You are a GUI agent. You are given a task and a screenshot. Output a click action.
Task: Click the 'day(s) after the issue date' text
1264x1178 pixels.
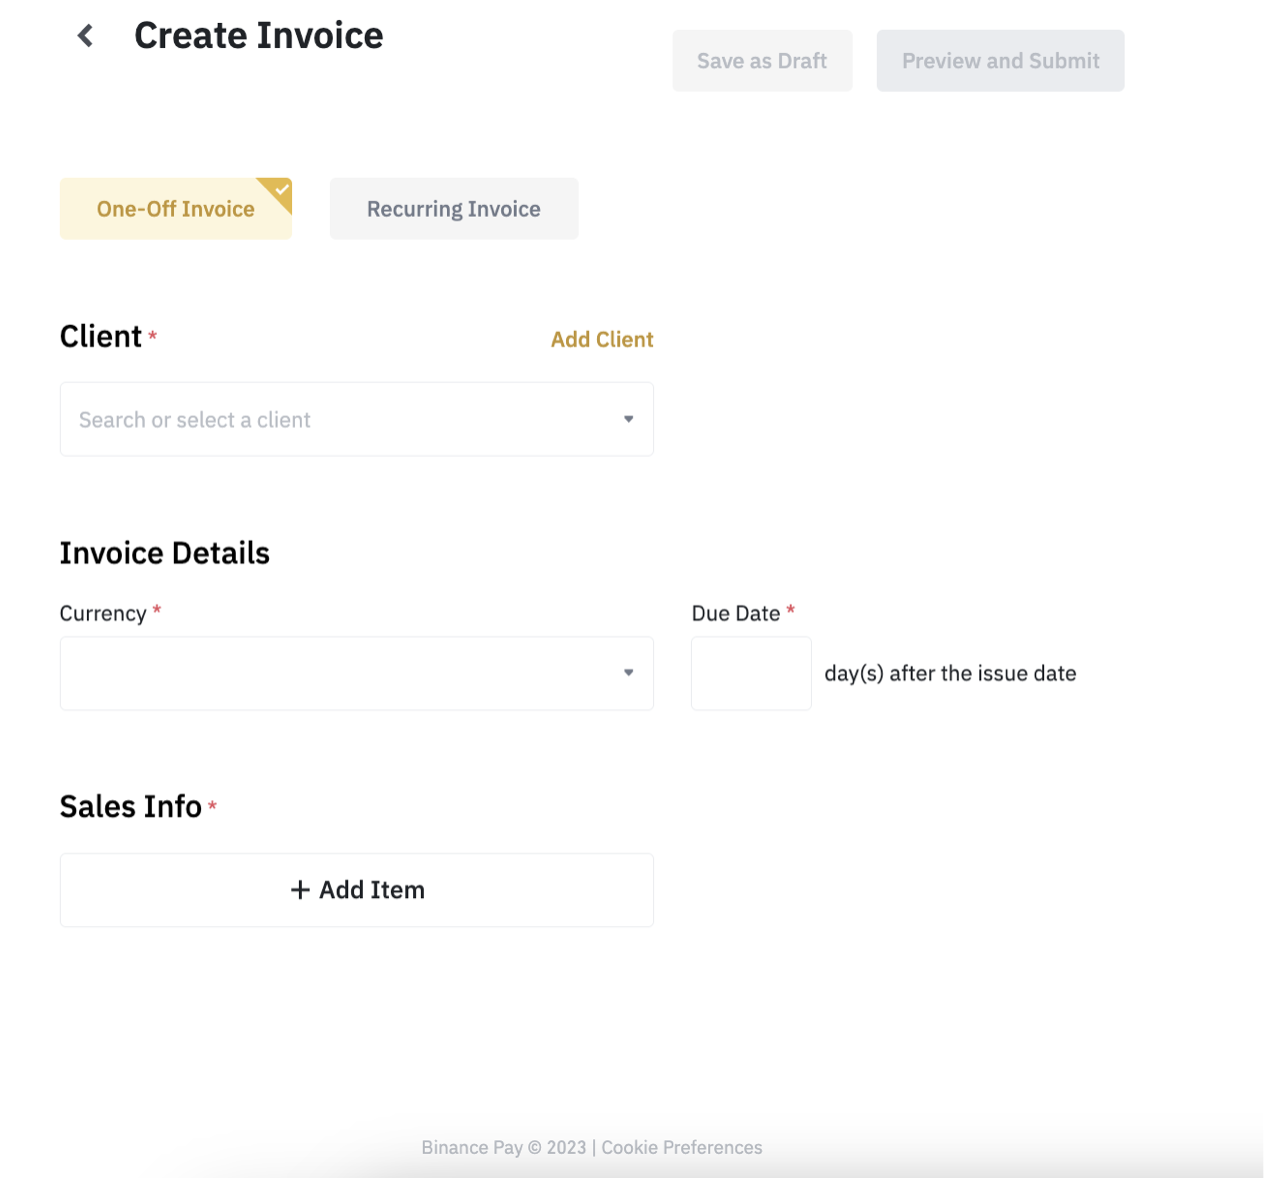pos(950,674)
